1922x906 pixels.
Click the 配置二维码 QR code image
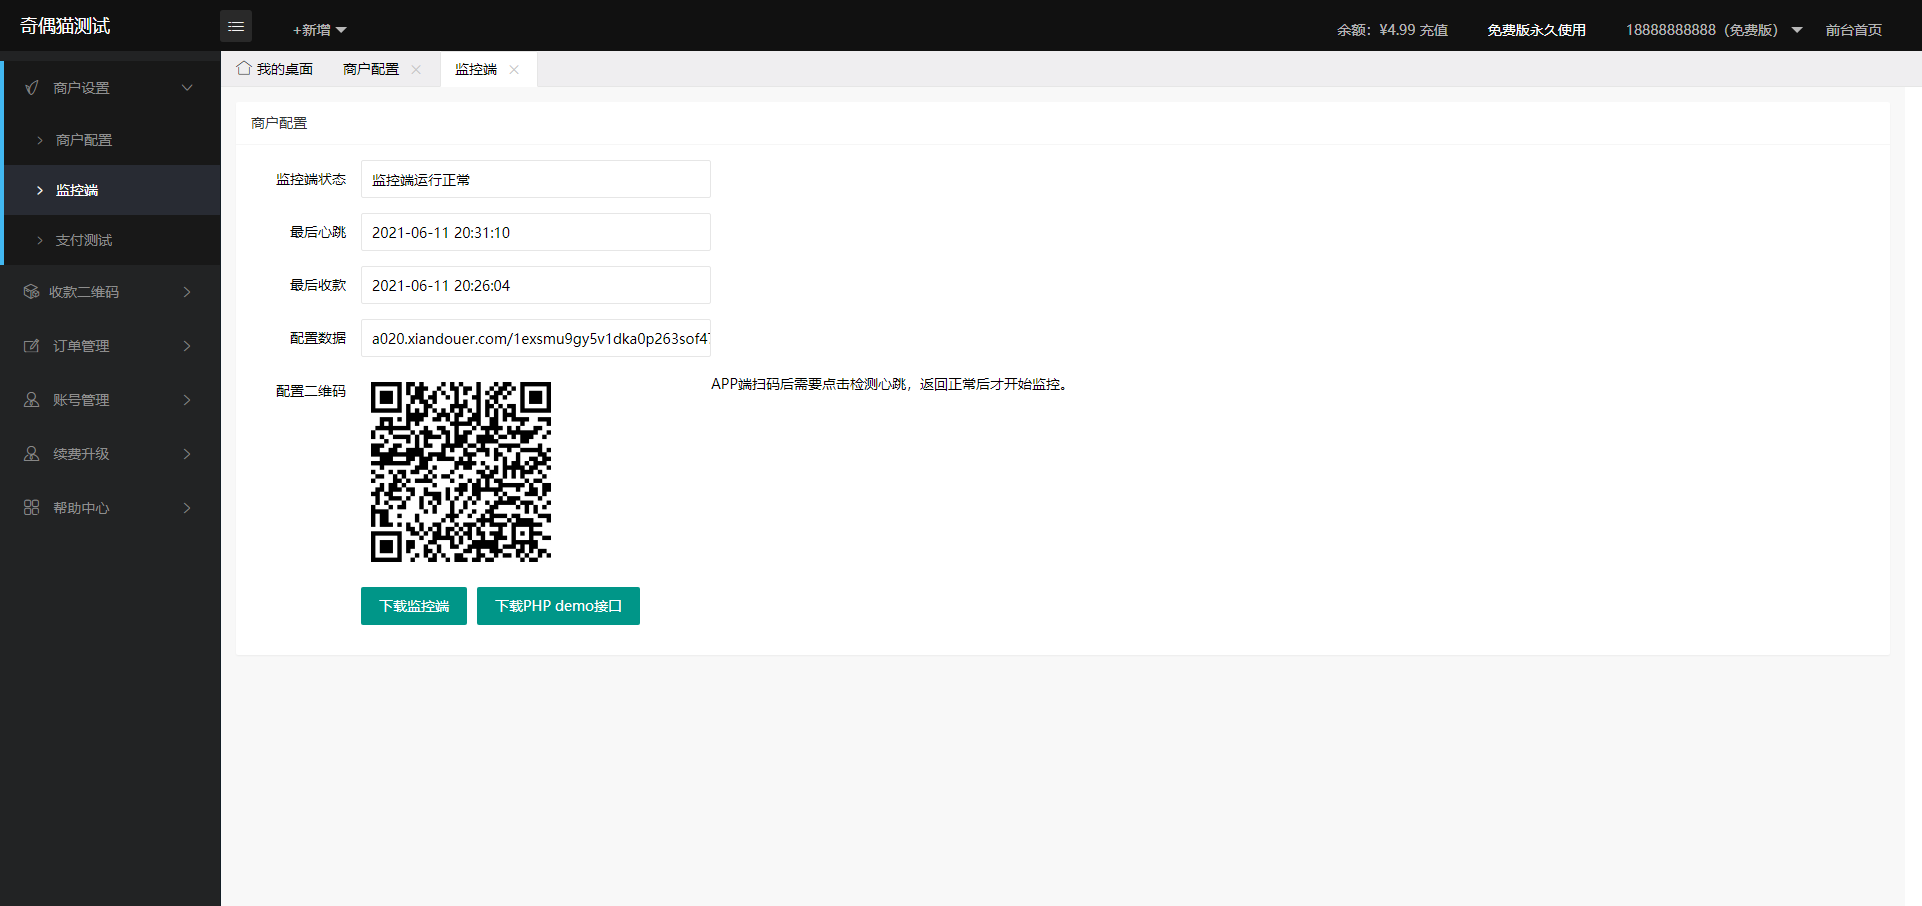461,472
